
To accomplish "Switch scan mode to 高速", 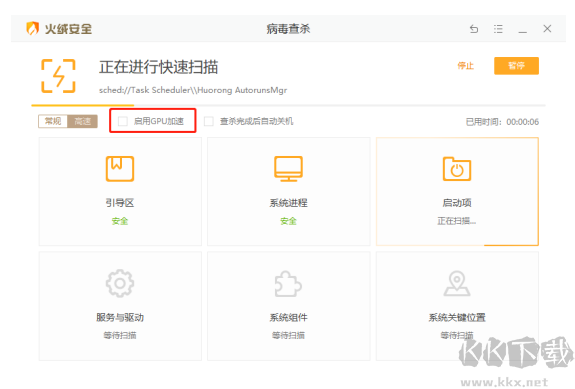I will (83, 121).
